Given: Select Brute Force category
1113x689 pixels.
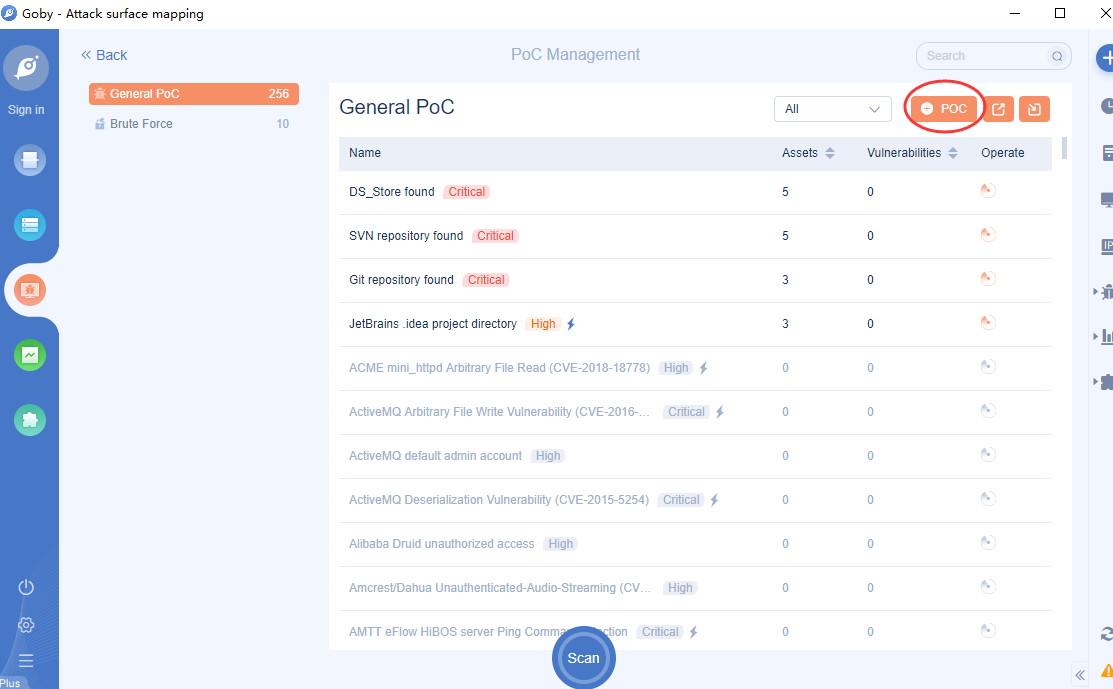Looking at the screenshot, I should pyautogui.click(x=194, y=123).
